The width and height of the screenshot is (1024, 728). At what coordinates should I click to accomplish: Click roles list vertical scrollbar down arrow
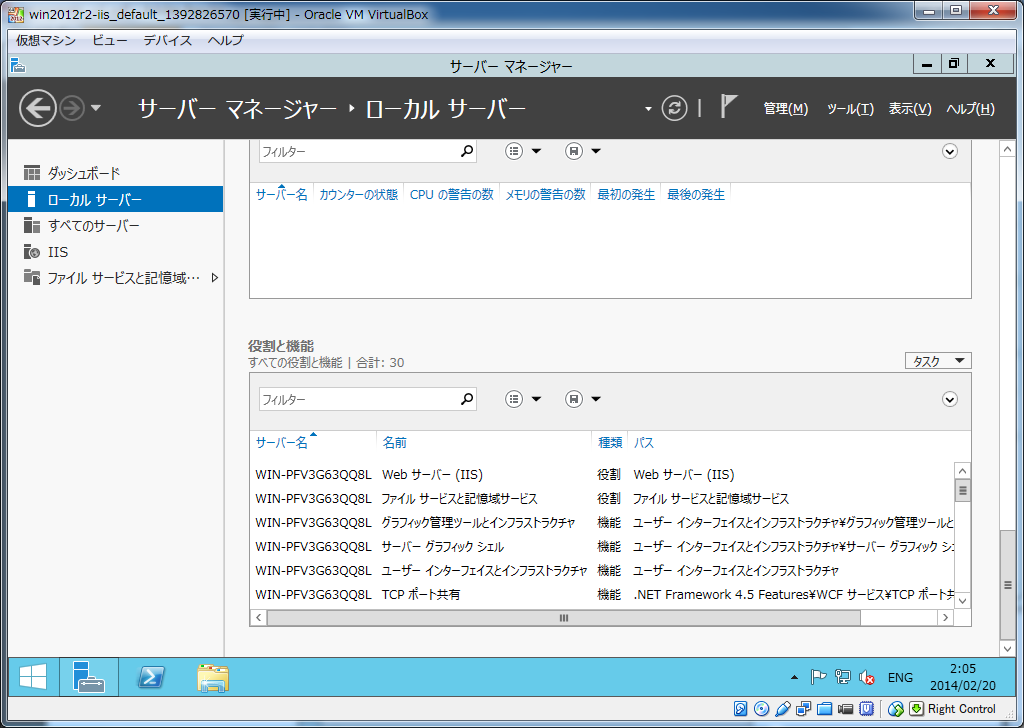[962, 601]
